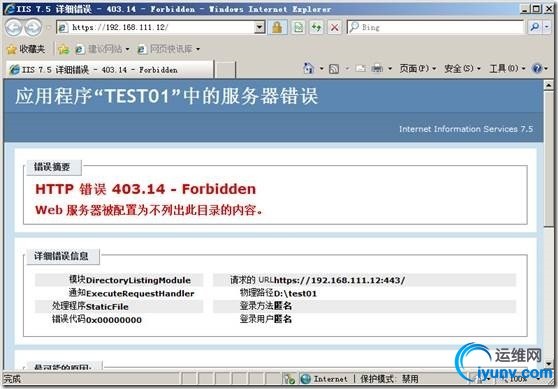558x389 pixels.
Task: Click the security lock icon beside address bar
Action: click(277, 27)
